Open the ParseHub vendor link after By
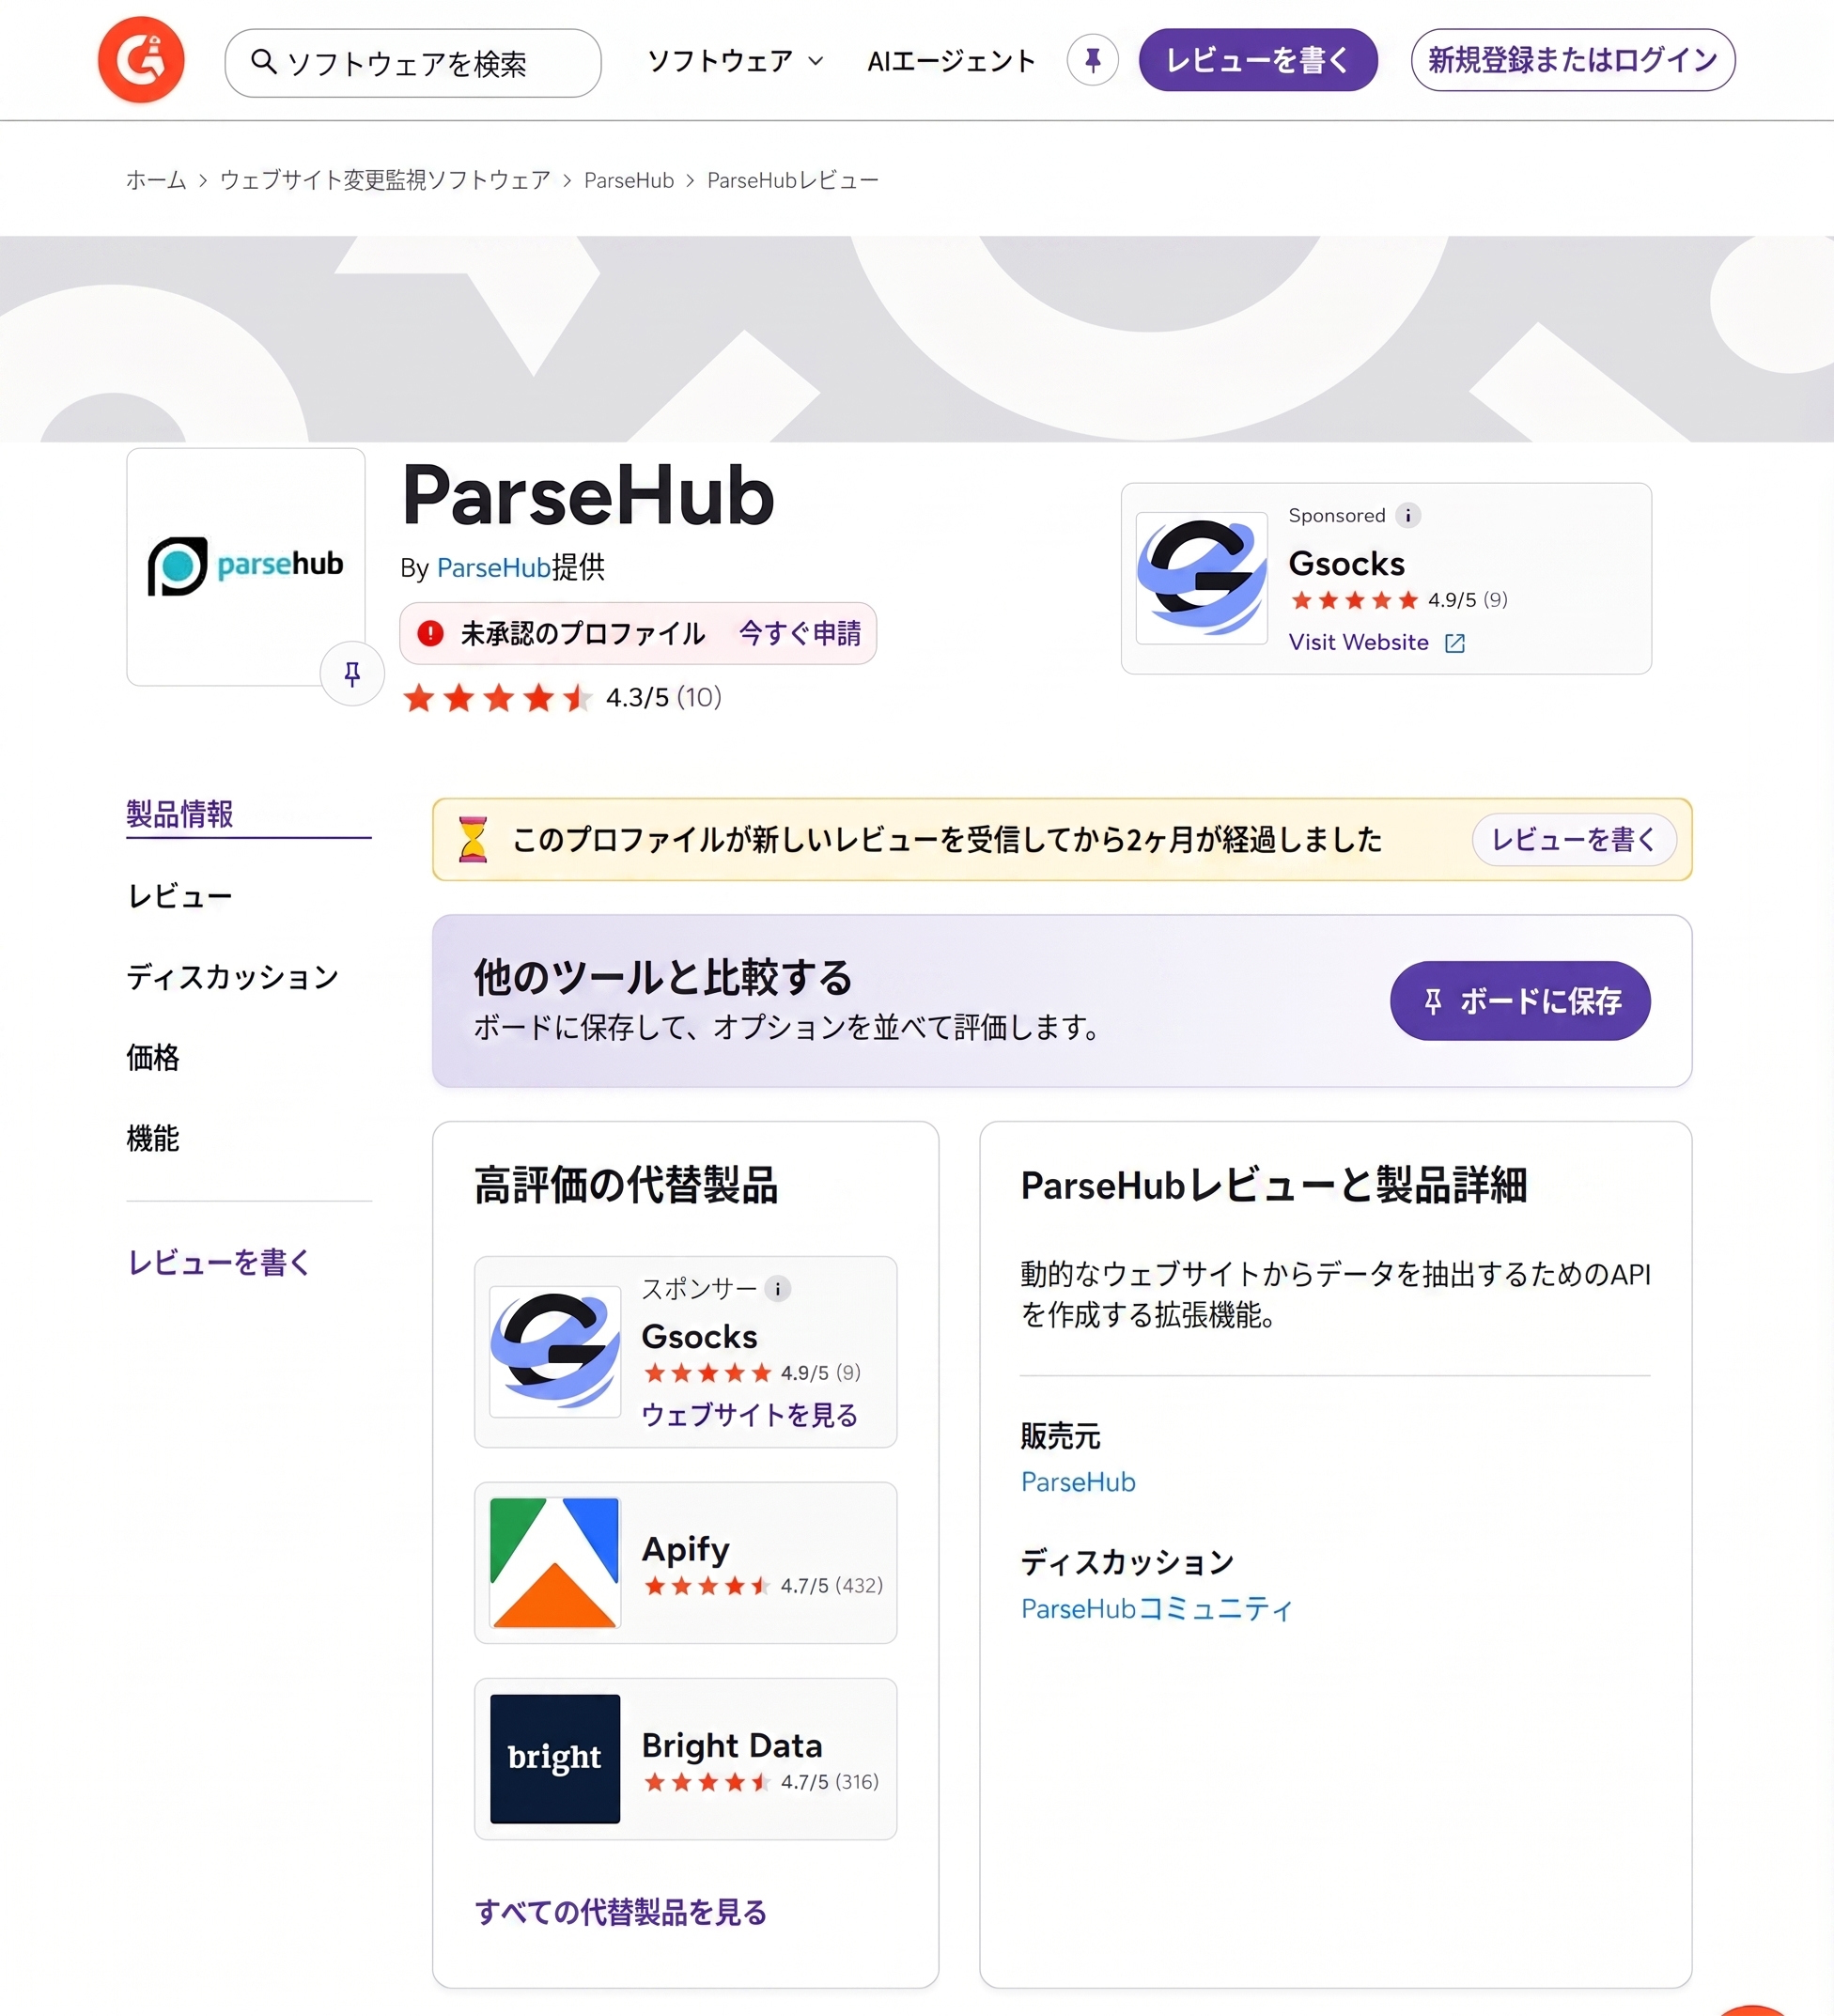The height and width of the screenshot is (2016, 1834). coord(494,568)
